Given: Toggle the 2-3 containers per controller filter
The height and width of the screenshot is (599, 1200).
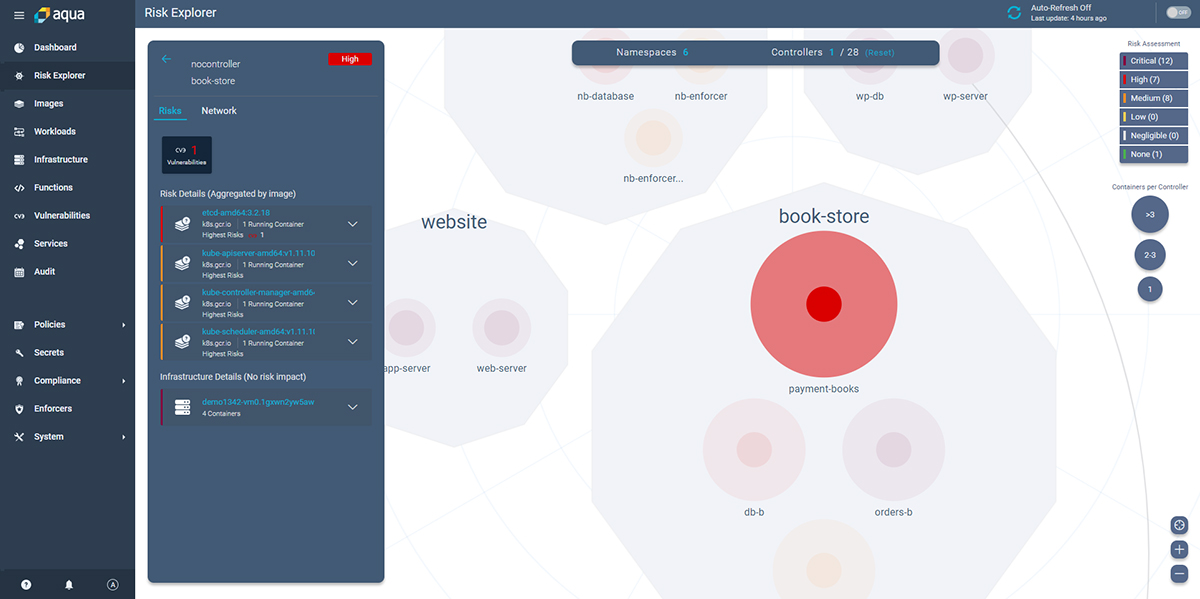Looking at the screenshot, I should 1150,256.
